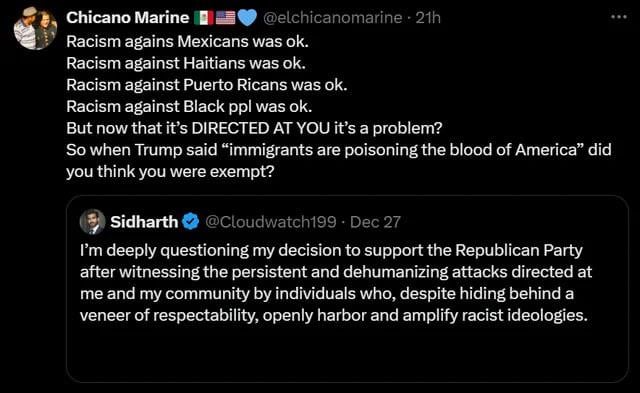640x393 pixels.
Task: Open the @elchicanomarine handle link
Action: click(332, 18)
